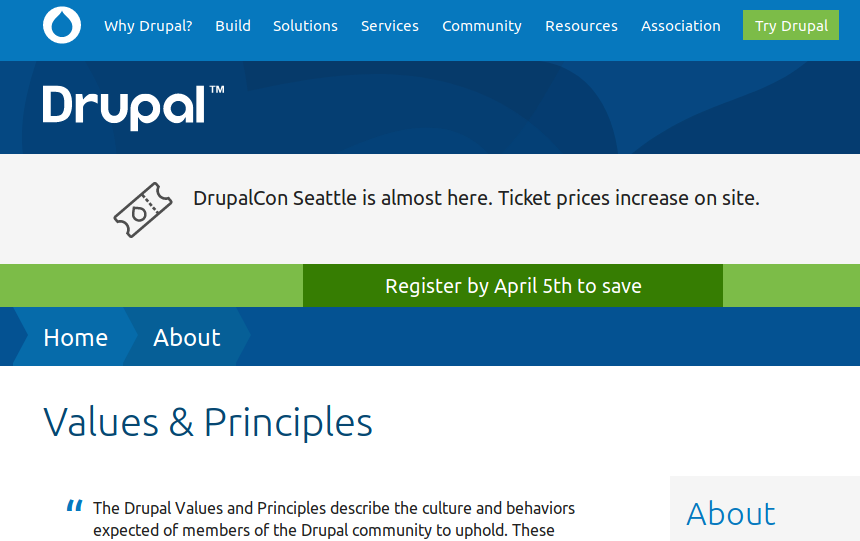Click the Values & Principles page heading

click(x=208, y=422)
